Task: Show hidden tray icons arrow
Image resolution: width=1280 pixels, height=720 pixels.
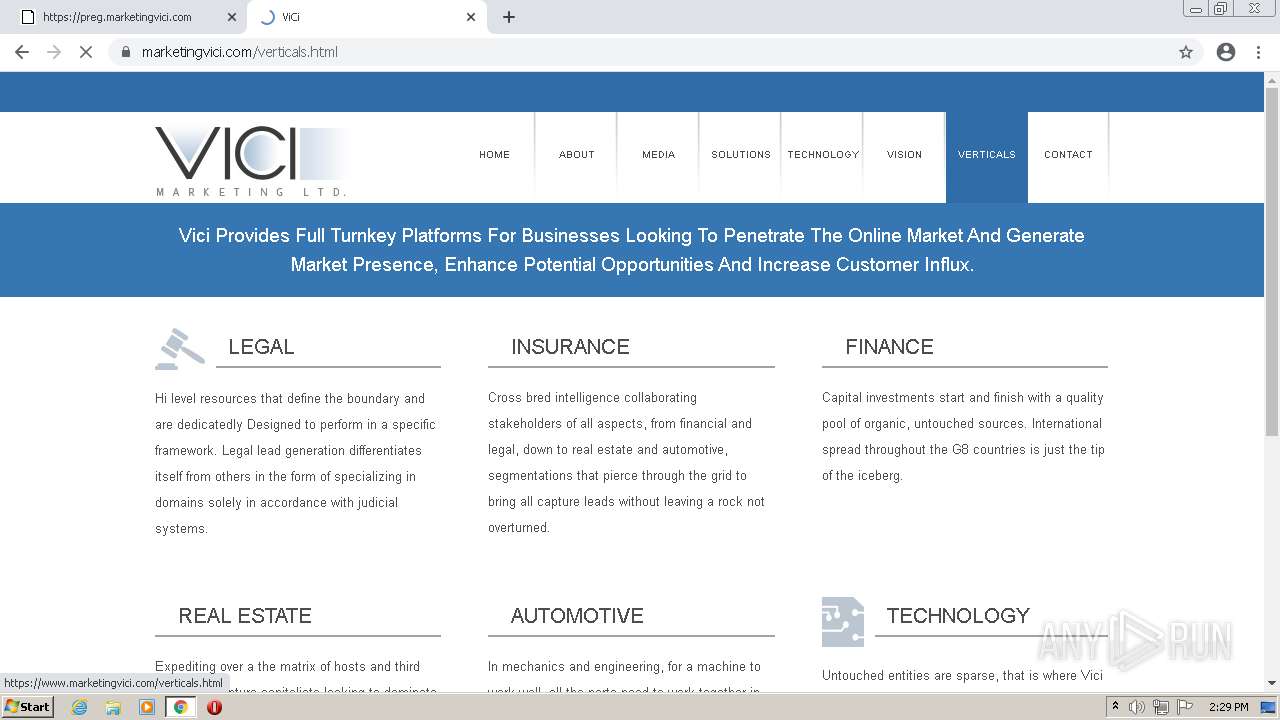Action: [1115, 707]
